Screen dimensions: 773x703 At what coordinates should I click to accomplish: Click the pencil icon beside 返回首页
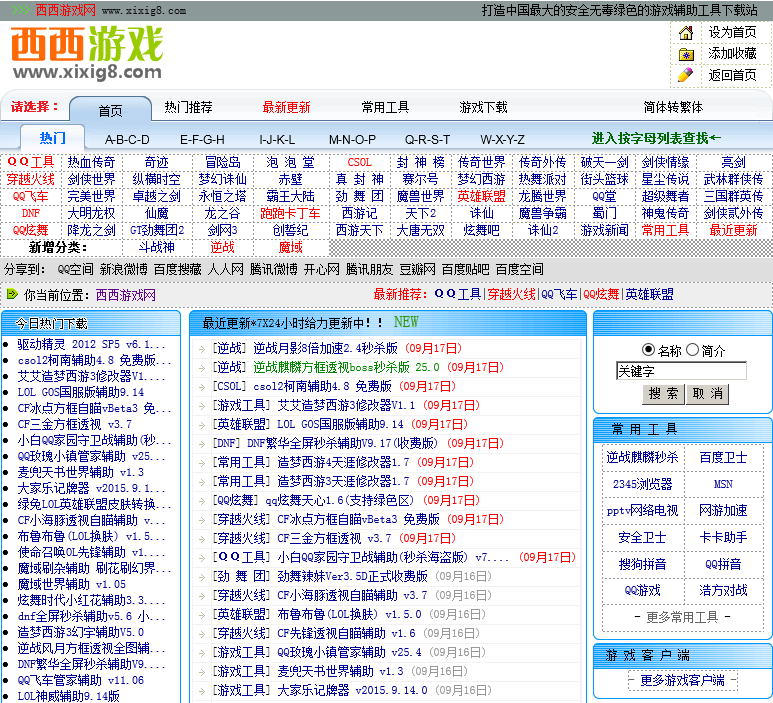(x=686, y=75)
